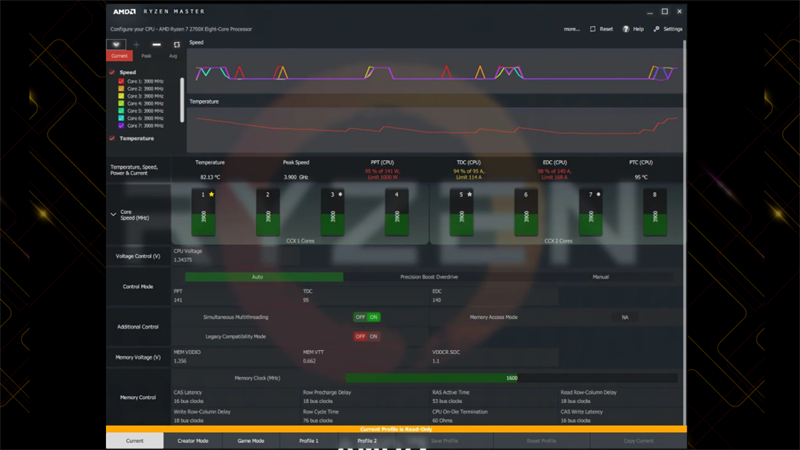This screenshot has width=800, height=450.
Task: Click the PPT value 141
Action: (178, 300)
